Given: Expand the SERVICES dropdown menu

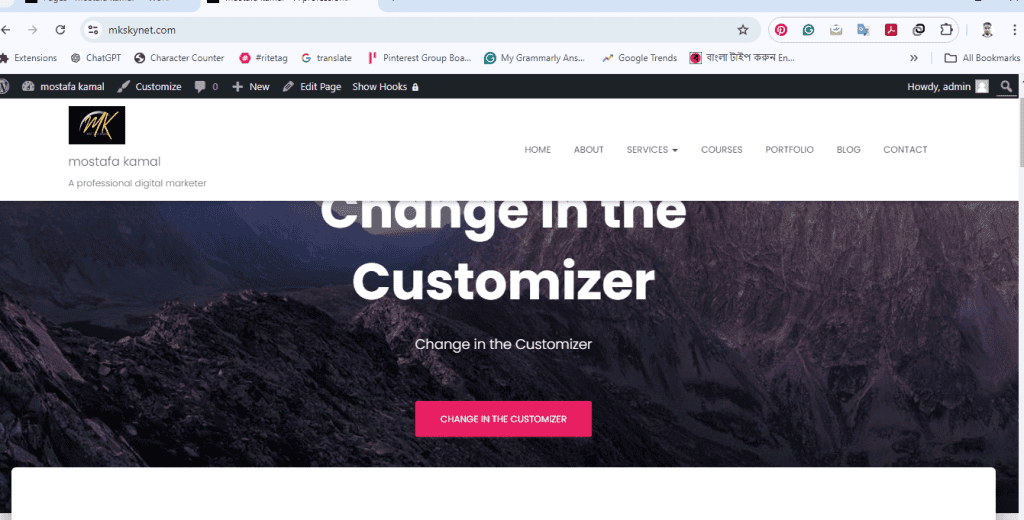Looking at the screenshot, I should click(652, 150).
